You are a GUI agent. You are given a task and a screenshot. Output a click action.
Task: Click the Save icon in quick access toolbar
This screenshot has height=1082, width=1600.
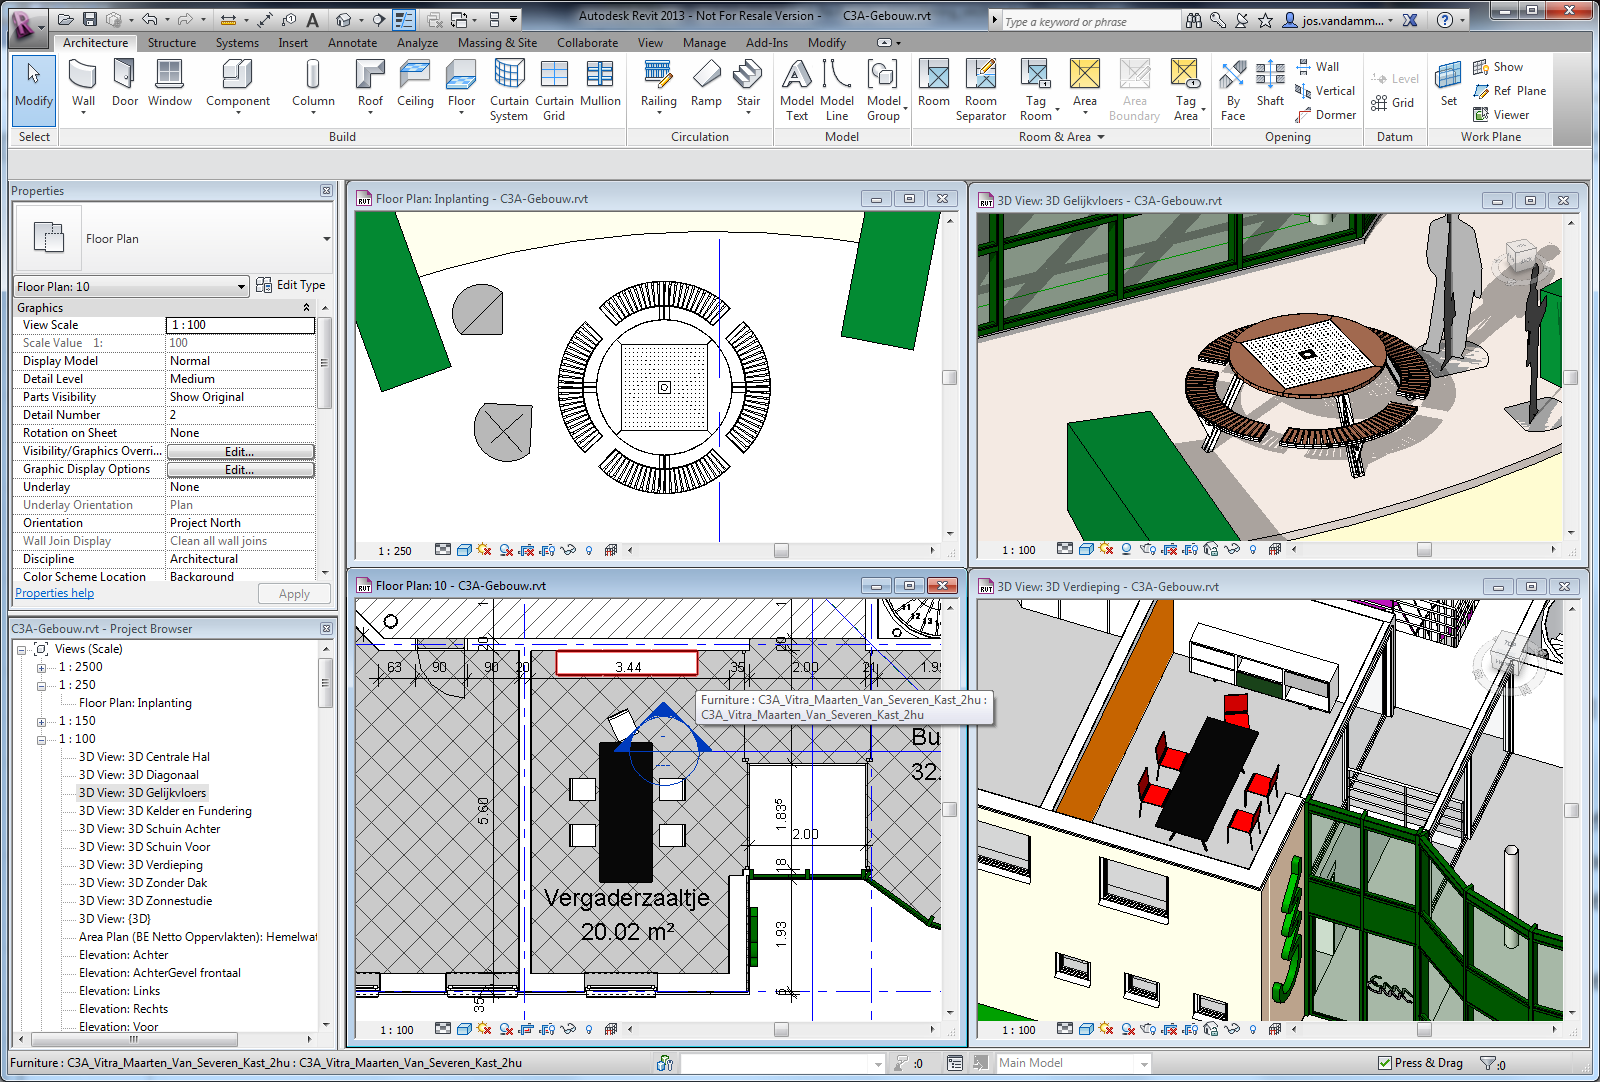[x=90, y=19]
